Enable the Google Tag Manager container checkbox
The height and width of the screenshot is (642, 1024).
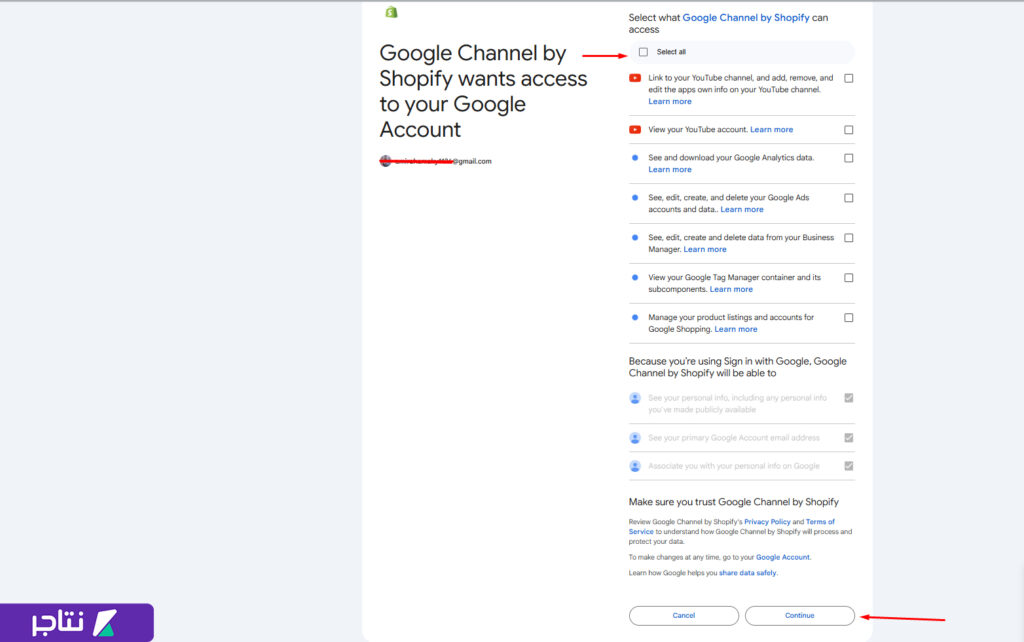[848, 277]
